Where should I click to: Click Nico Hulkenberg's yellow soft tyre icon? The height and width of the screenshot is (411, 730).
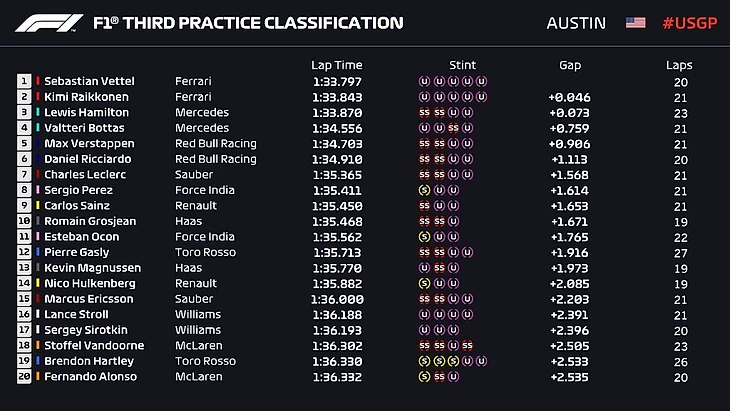point(424,283)
